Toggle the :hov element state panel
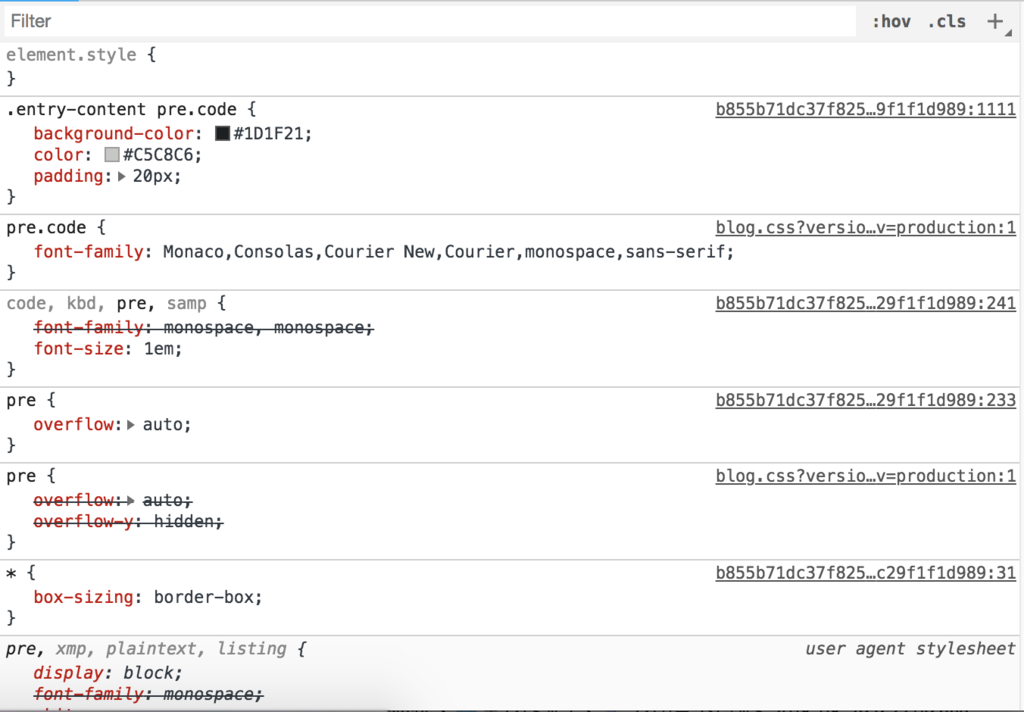 click(x=891, y=22)
